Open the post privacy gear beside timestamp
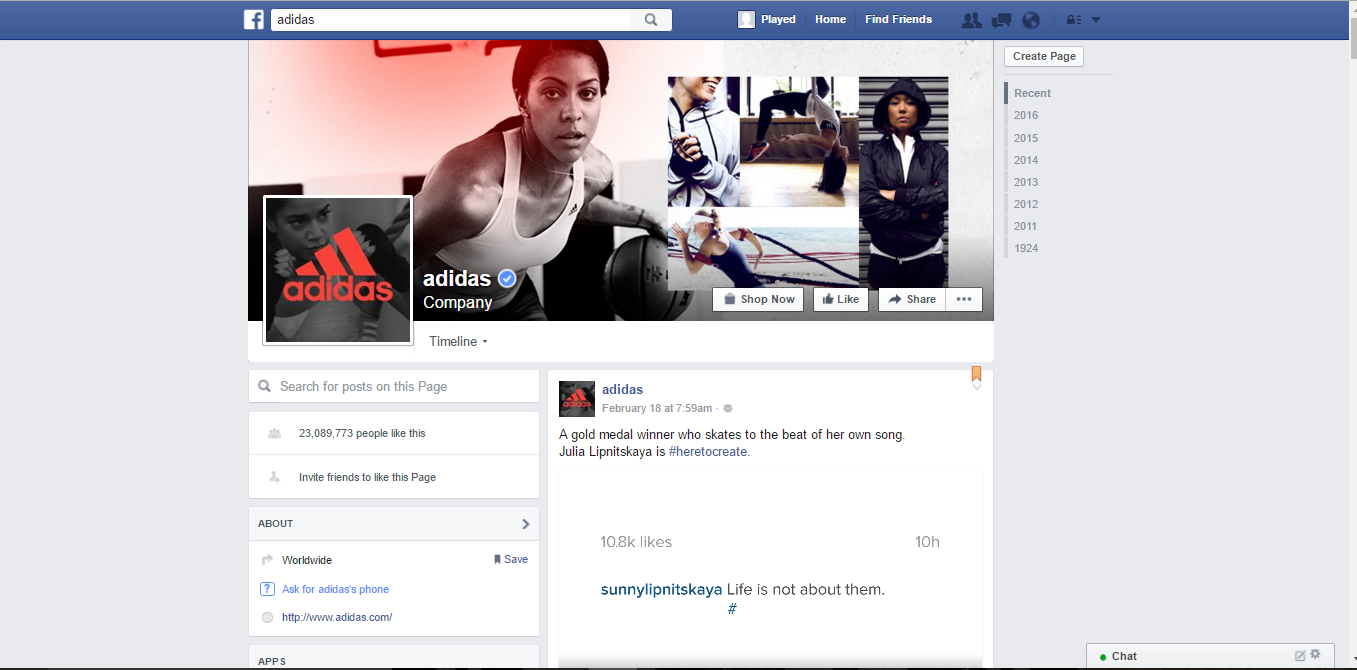Image resolution: width=1357 pixels, height=670 pixels. 727,408
